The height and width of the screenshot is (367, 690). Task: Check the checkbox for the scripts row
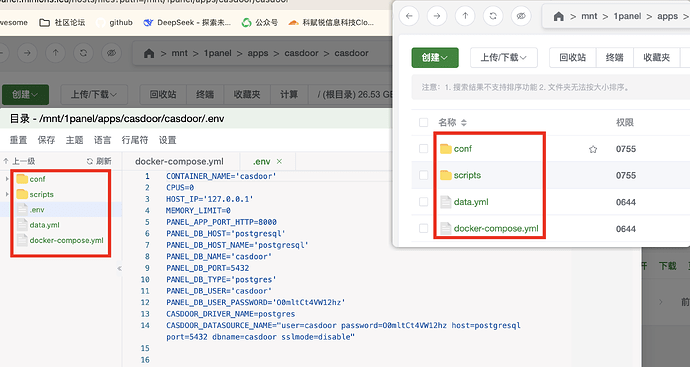[x=423, y=175]
